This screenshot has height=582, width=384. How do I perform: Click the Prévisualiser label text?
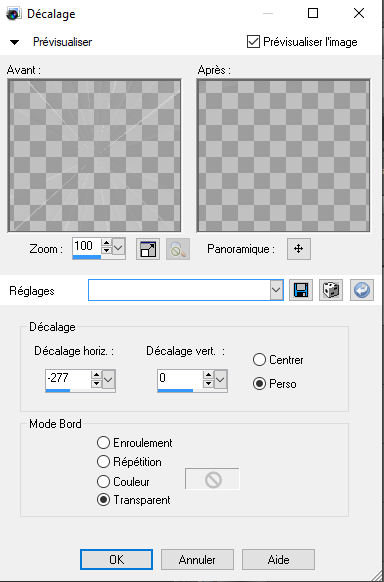pyautogui.click(x=62, y=42)
